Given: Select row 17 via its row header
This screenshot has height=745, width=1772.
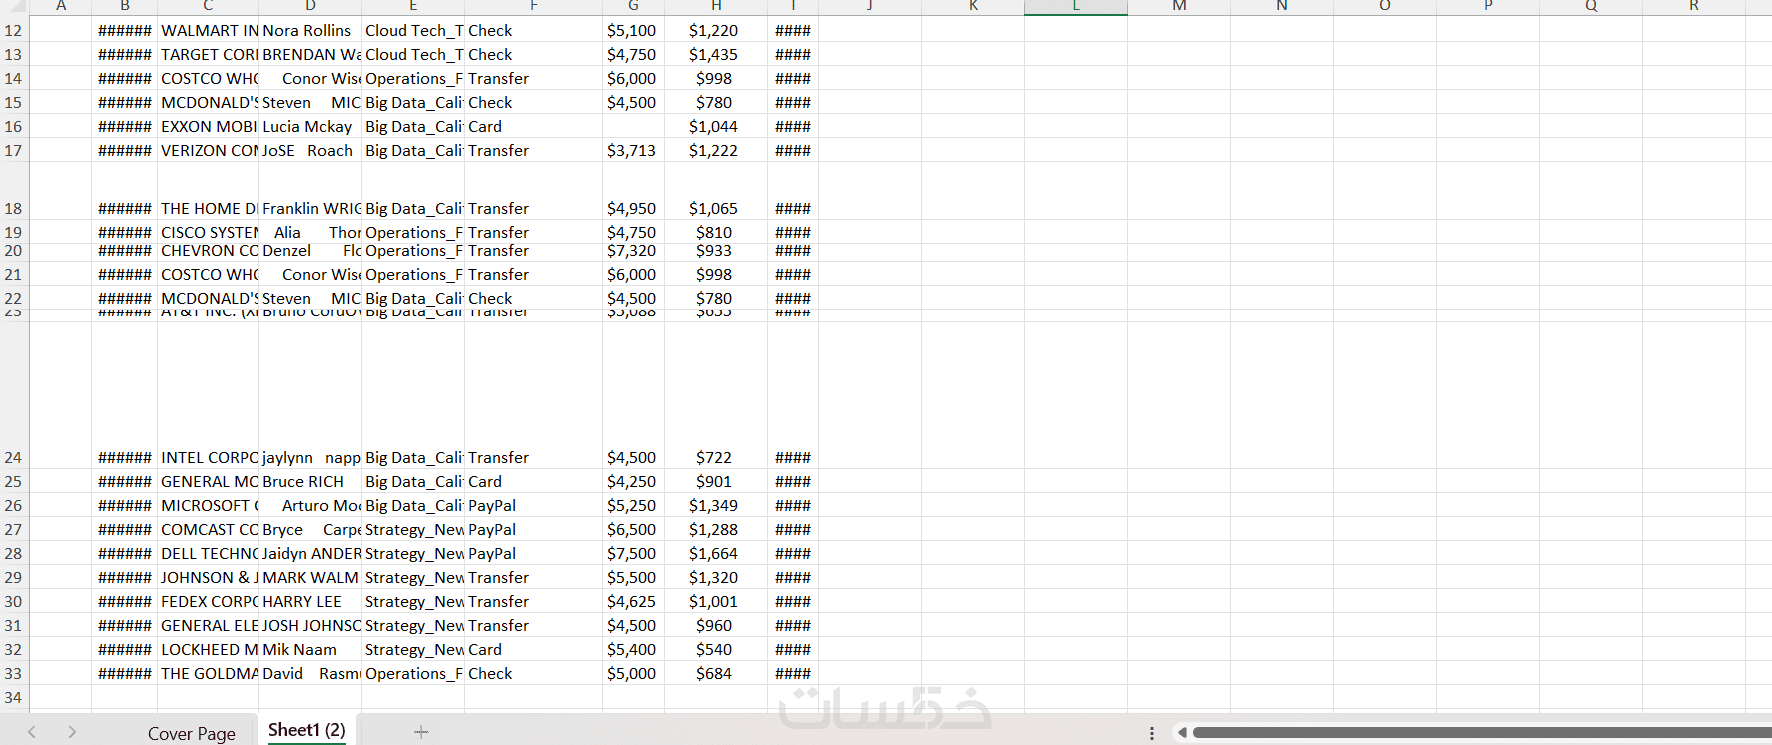Looking at the screenshot, I should click(14, 150).
